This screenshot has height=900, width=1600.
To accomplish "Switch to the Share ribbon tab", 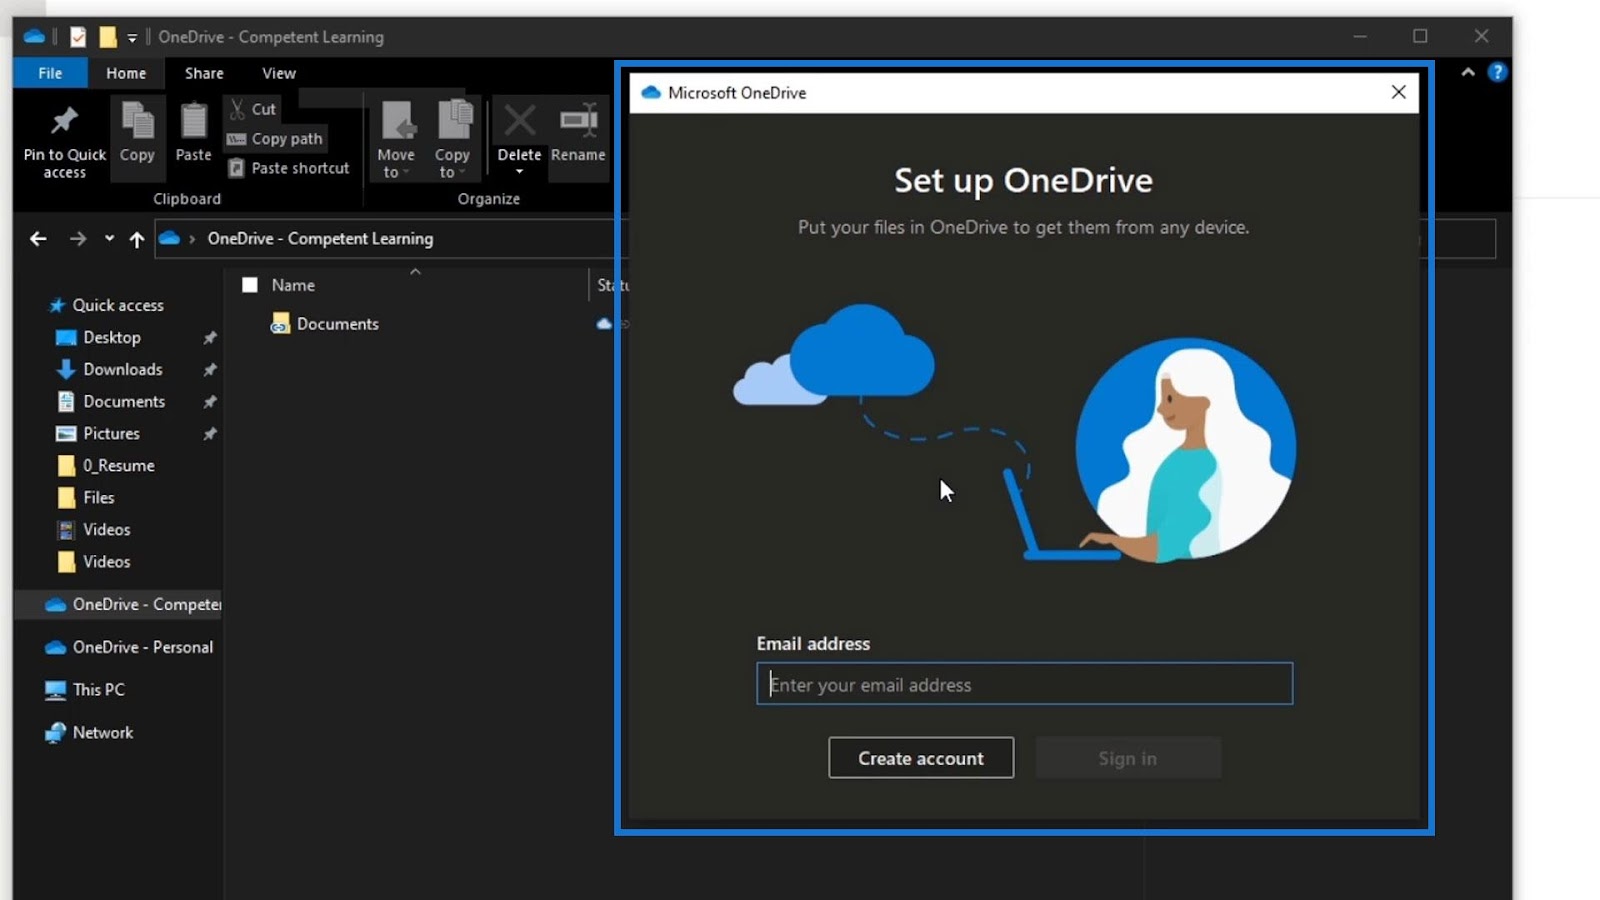I will [204, 73].
